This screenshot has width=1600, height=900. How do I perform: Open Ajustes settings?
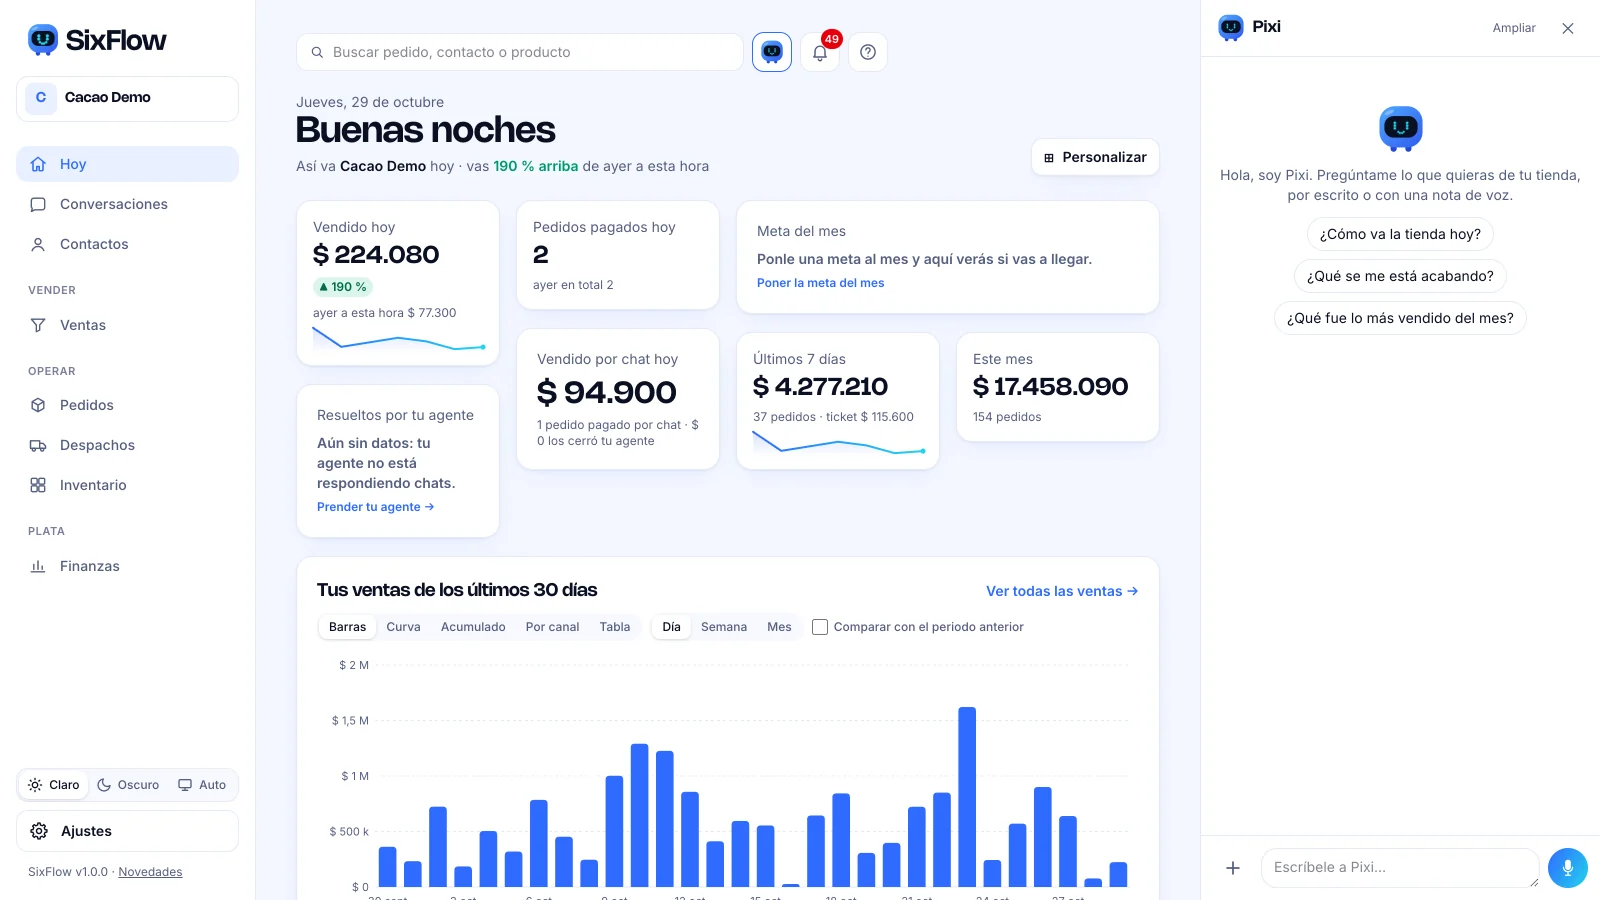127,831
